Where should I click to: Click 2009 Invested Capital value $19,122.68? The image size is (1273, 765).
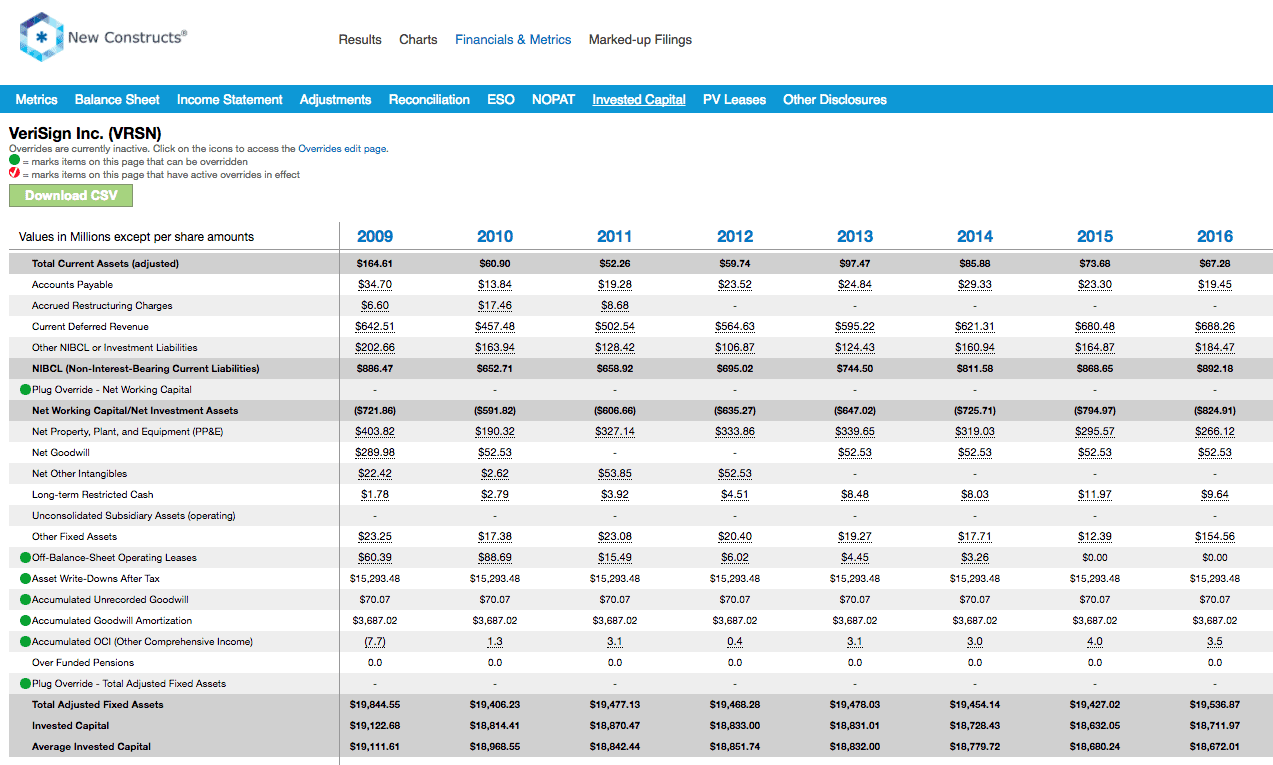[375, 726]
